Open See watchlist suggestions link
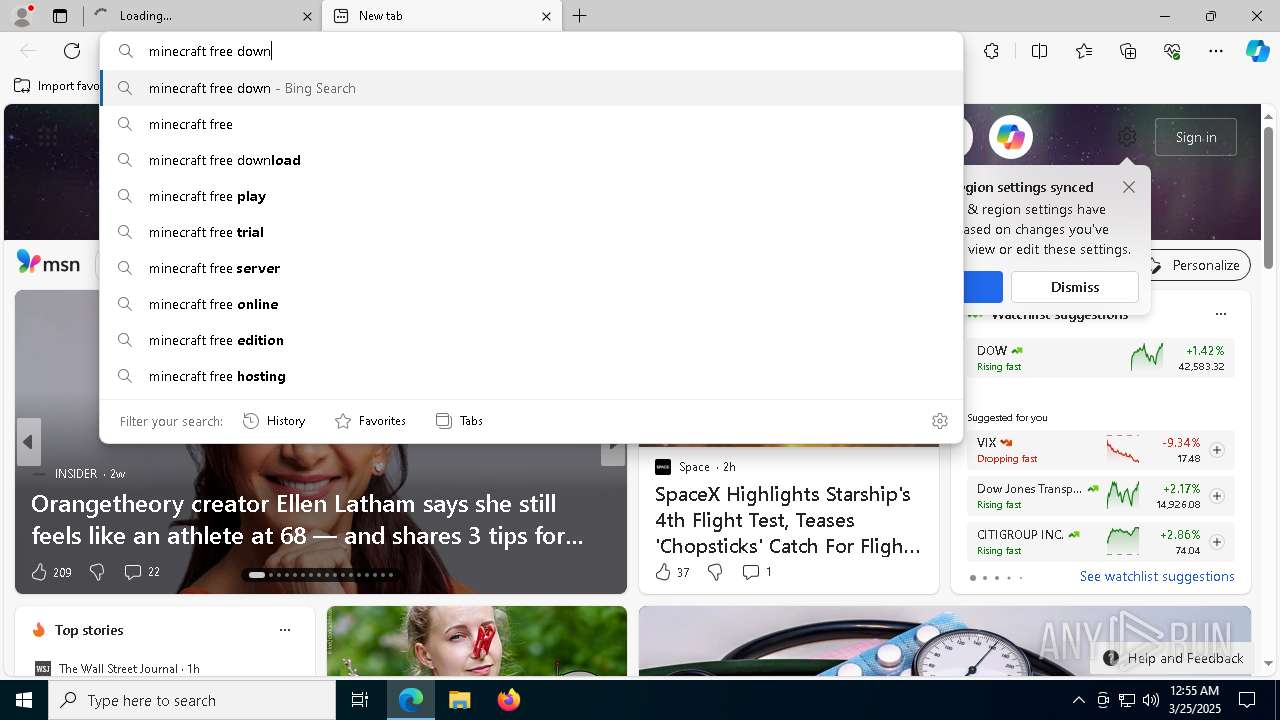The image size is (1280, 720). pos(1157,576)
